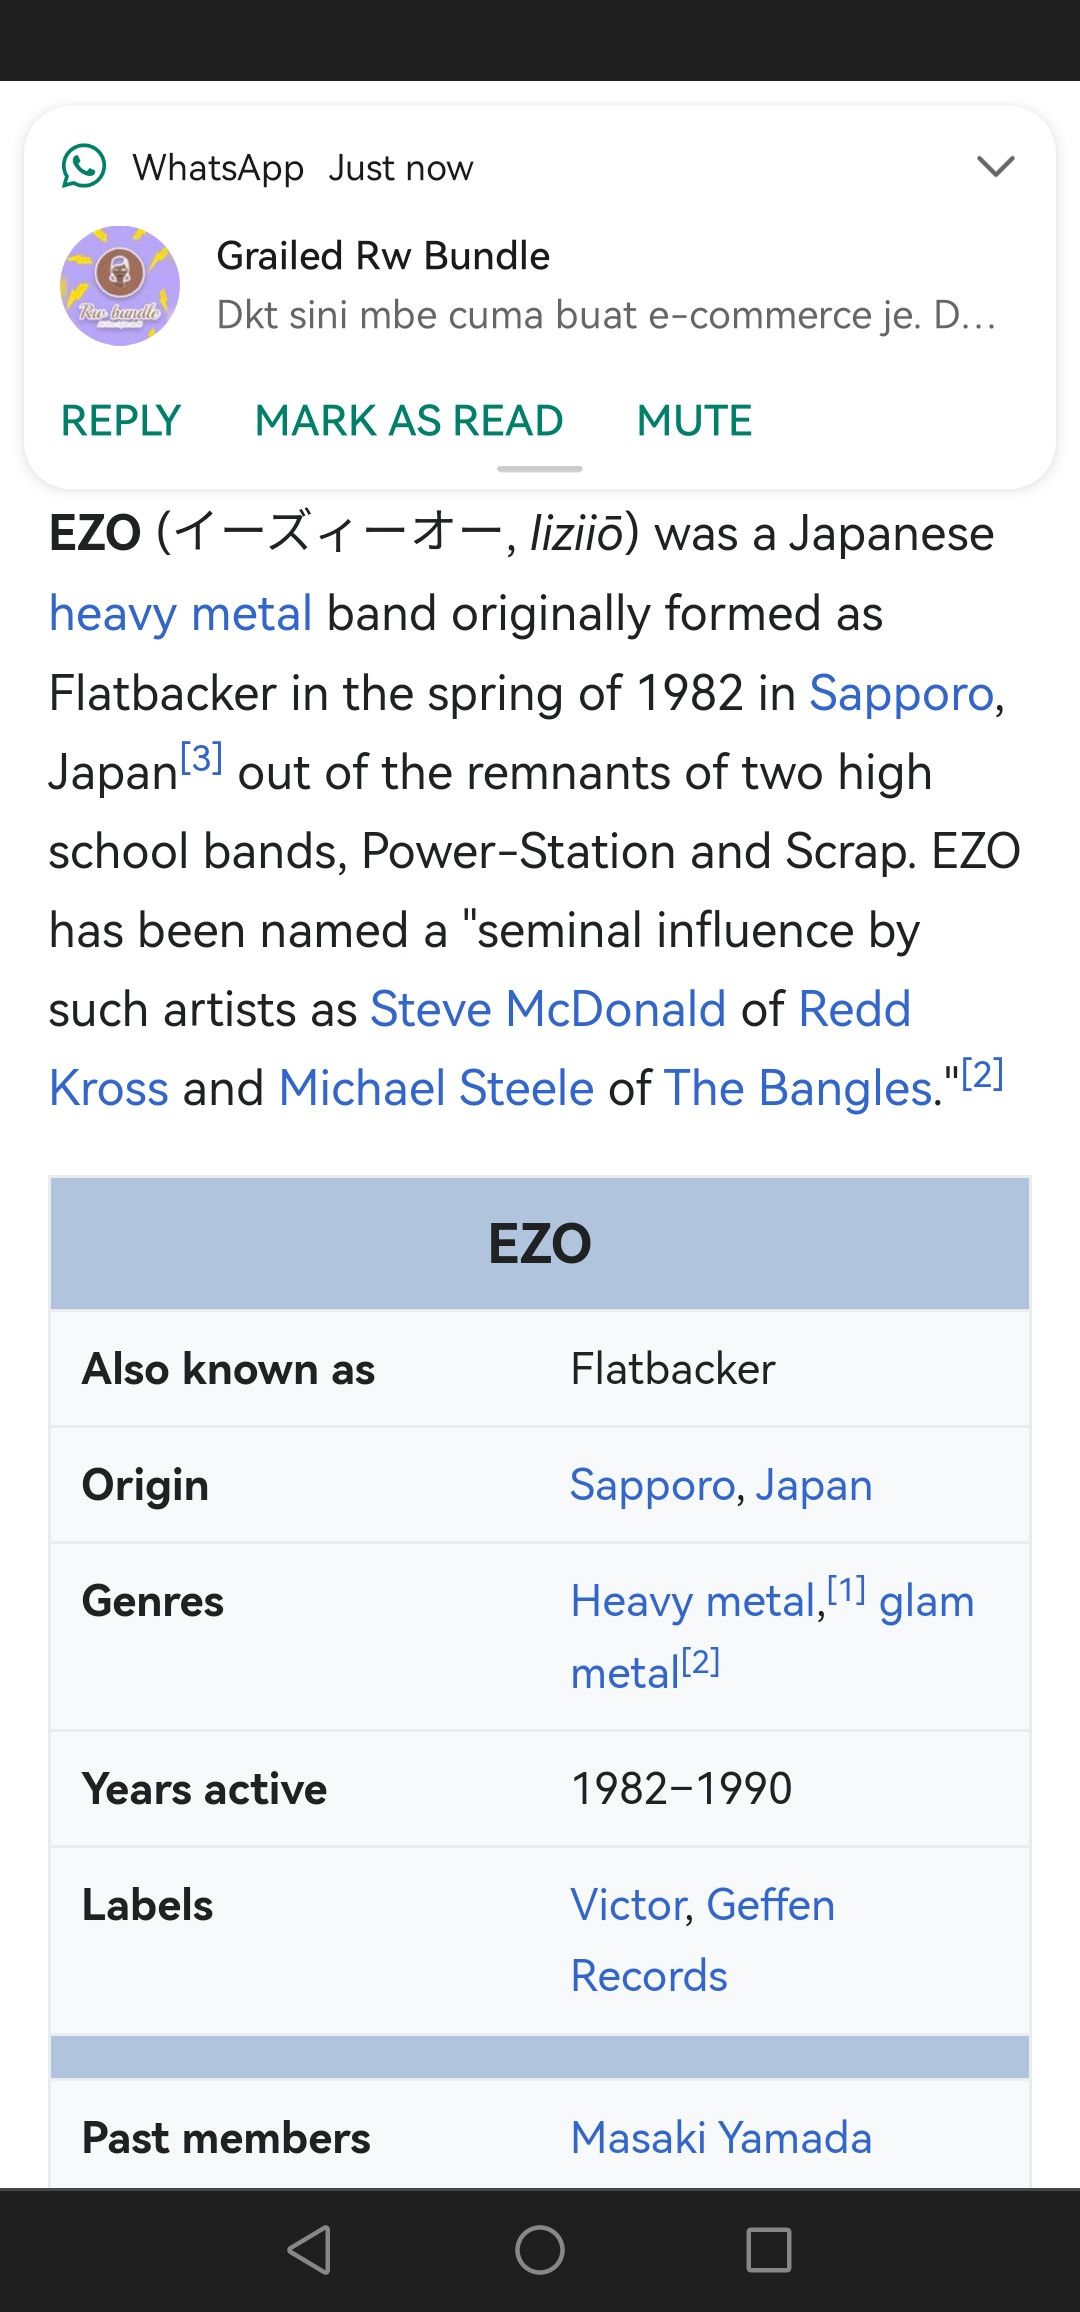Tap the notification drag handle bar
This screenshot has height=2312, width=1080.
(x=540, y=468)
